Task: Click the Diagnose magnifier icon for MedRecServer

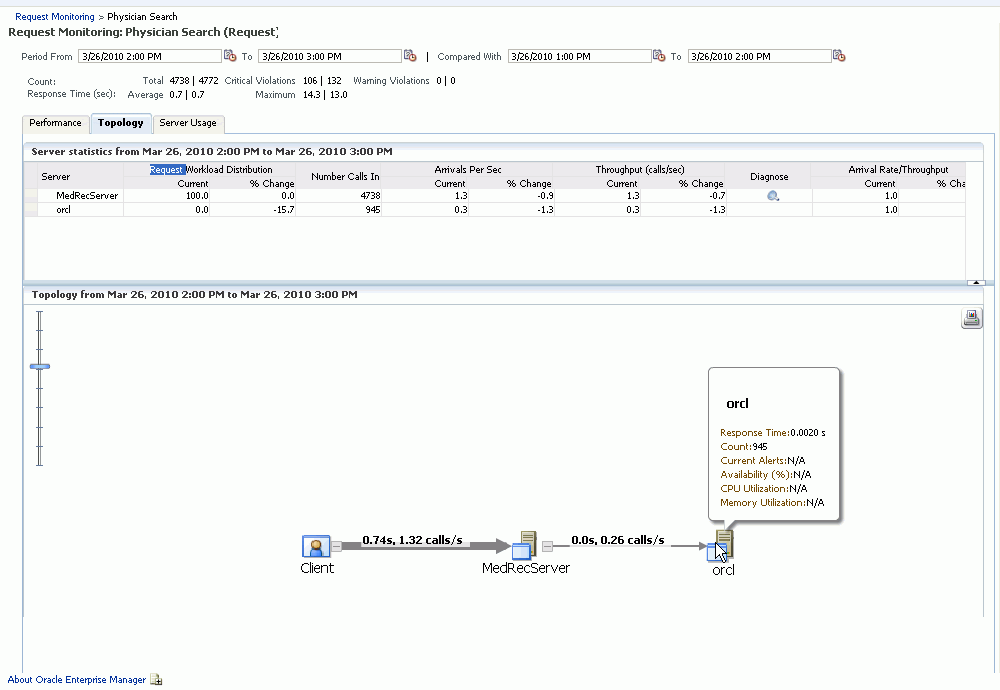Action: coord(773,196)
